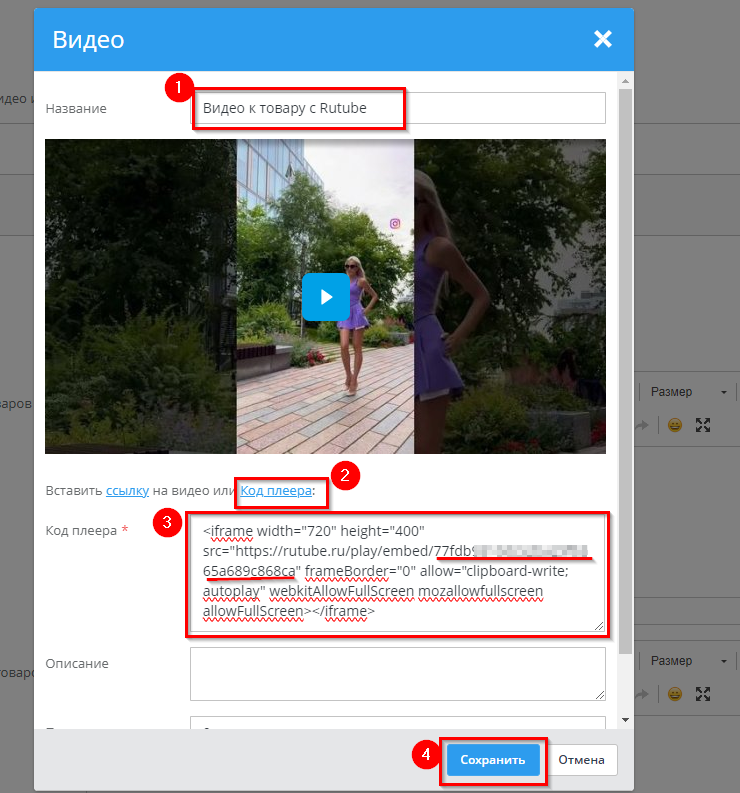740x793 pixels.
Task: Click the redo arrow in the lower toolbar
Action: 643,694
